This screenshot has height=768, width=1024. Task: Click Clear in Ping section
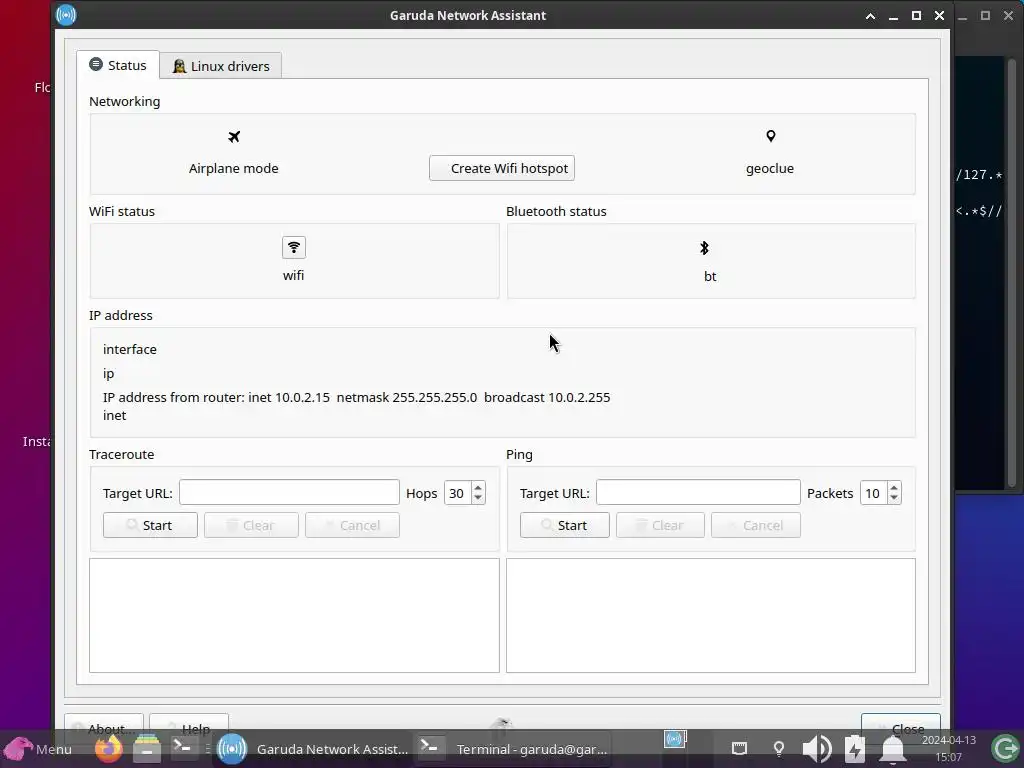pos(660,525)
